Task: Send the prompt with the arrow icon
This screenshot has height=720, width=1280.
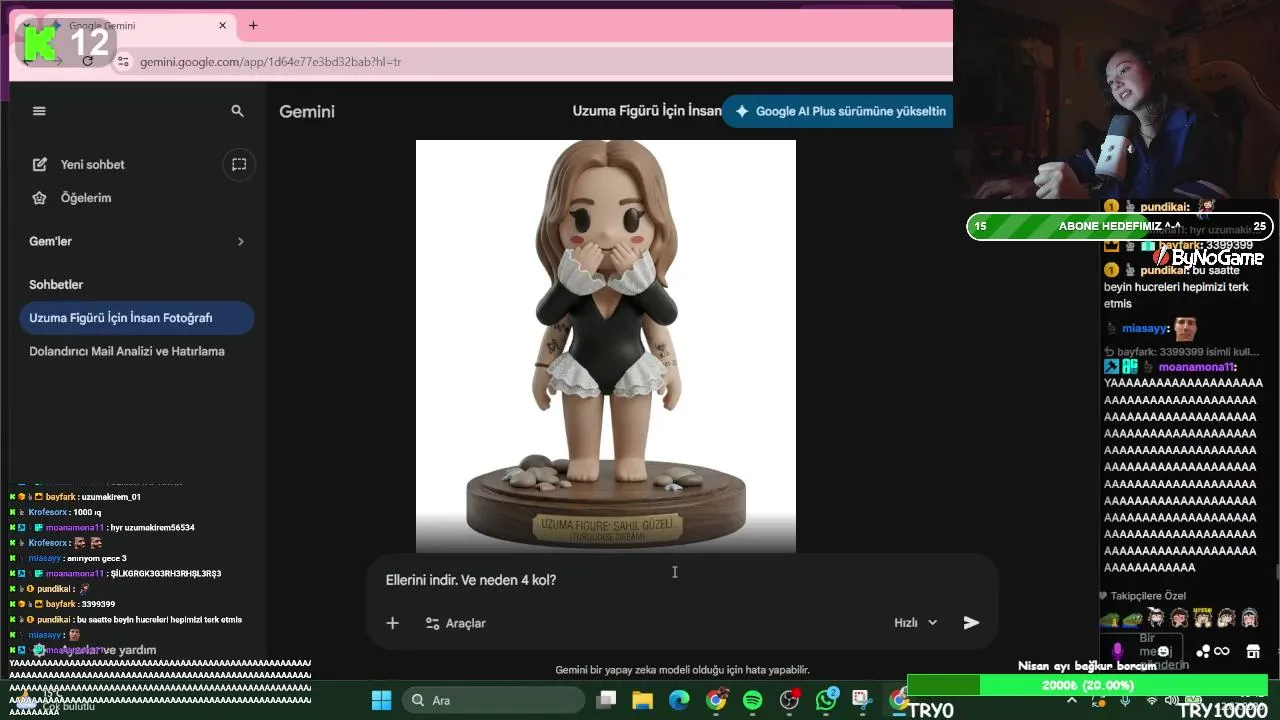Action: pyautogui.click(x=971, y=622)
